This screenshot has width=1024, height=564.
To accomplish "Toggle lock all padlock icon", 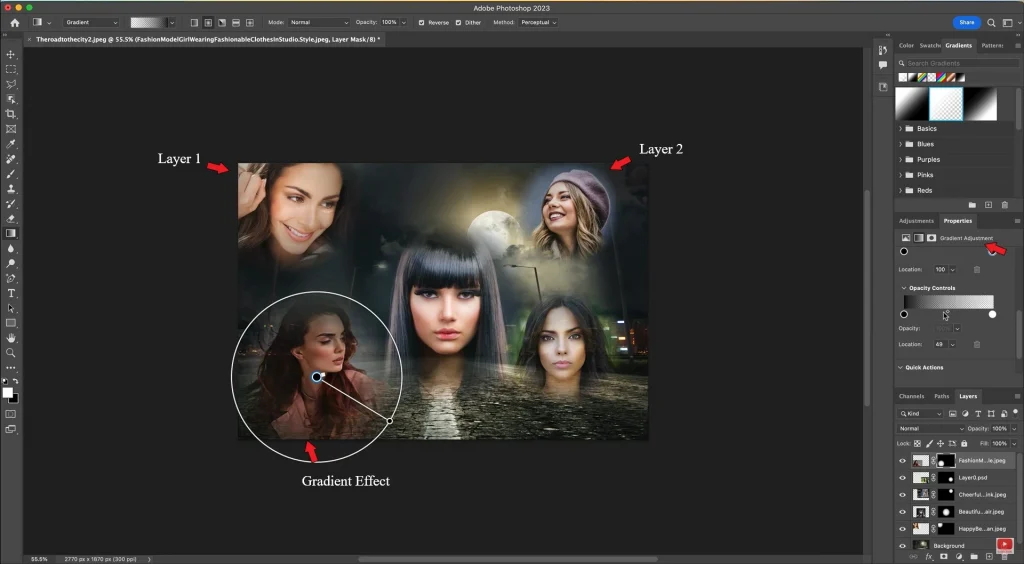I will (964, 443).
